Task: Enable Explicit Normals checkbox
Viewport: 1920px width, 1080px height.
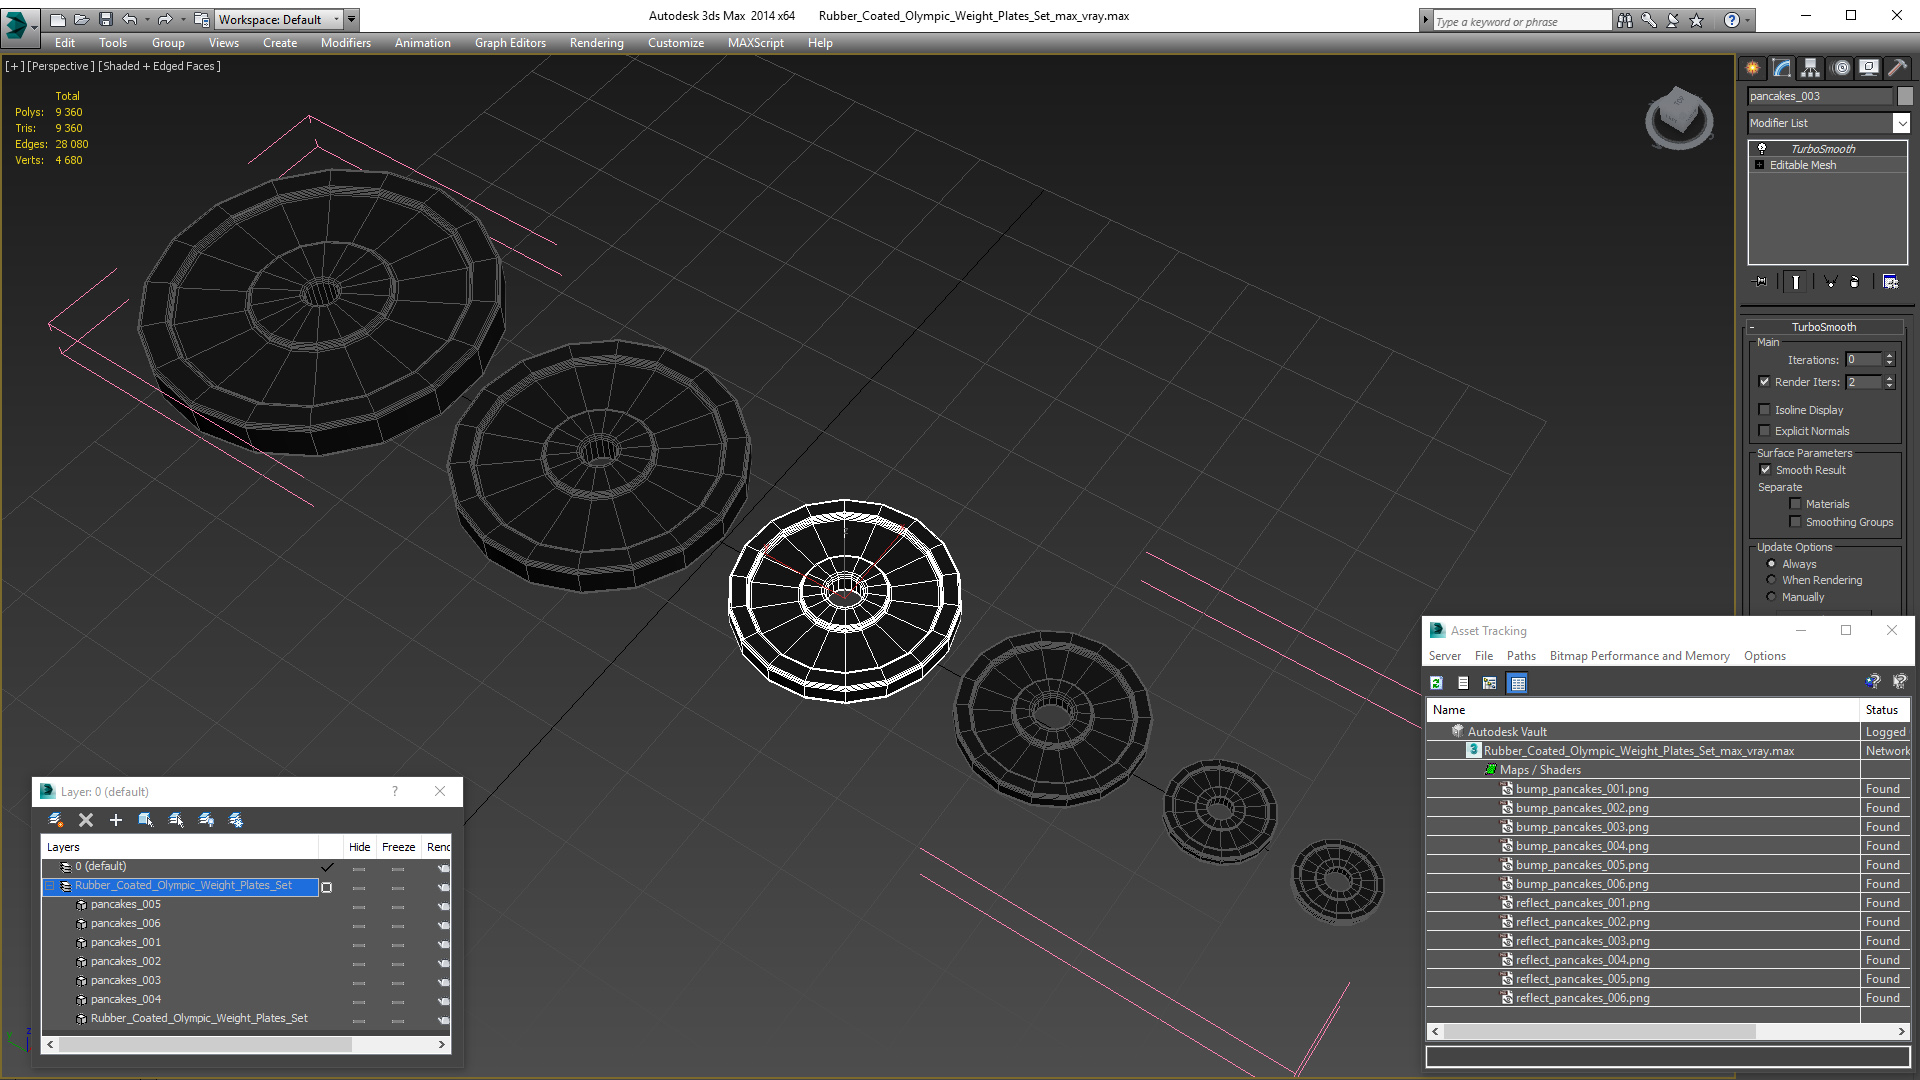Action: [1765, 431]
